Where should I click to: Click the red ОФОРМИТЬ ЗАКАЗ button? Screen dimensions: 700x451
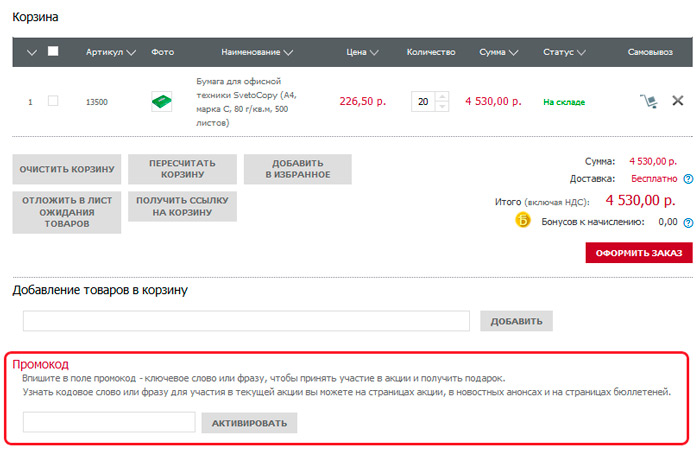click(639, 253)
